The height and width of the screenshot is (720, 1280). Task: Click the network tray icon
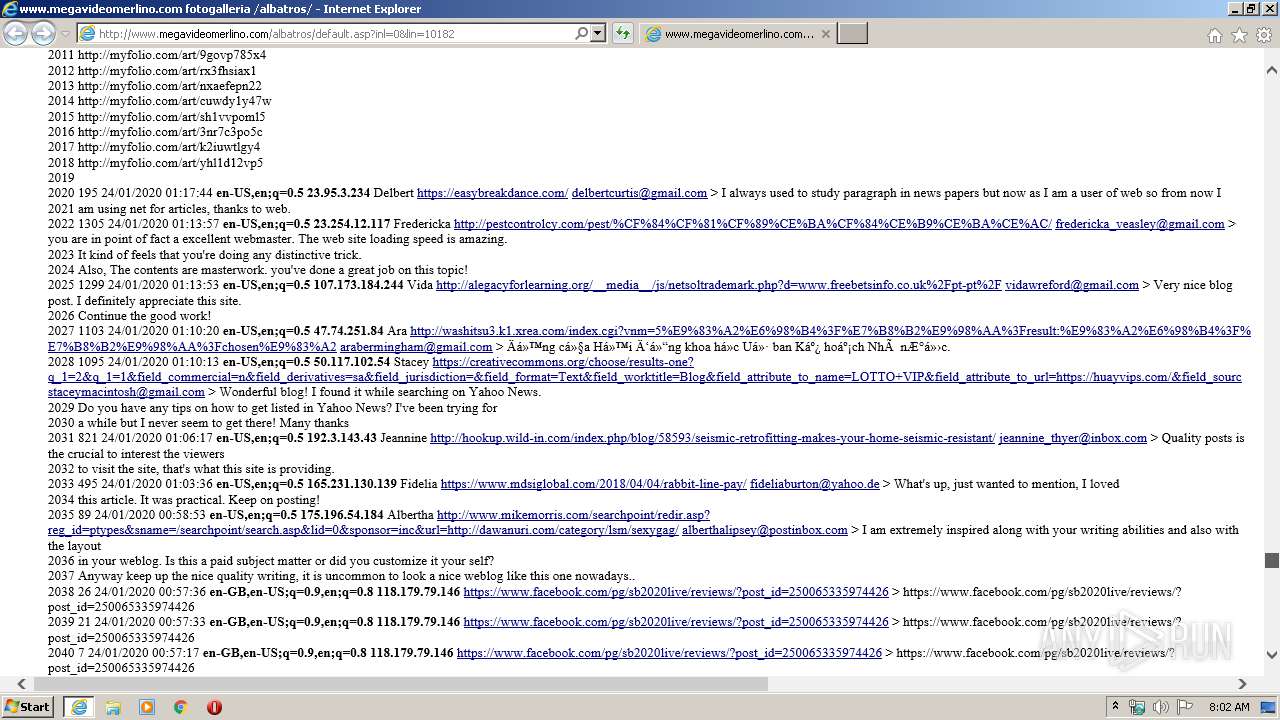tap(1138, 707)
